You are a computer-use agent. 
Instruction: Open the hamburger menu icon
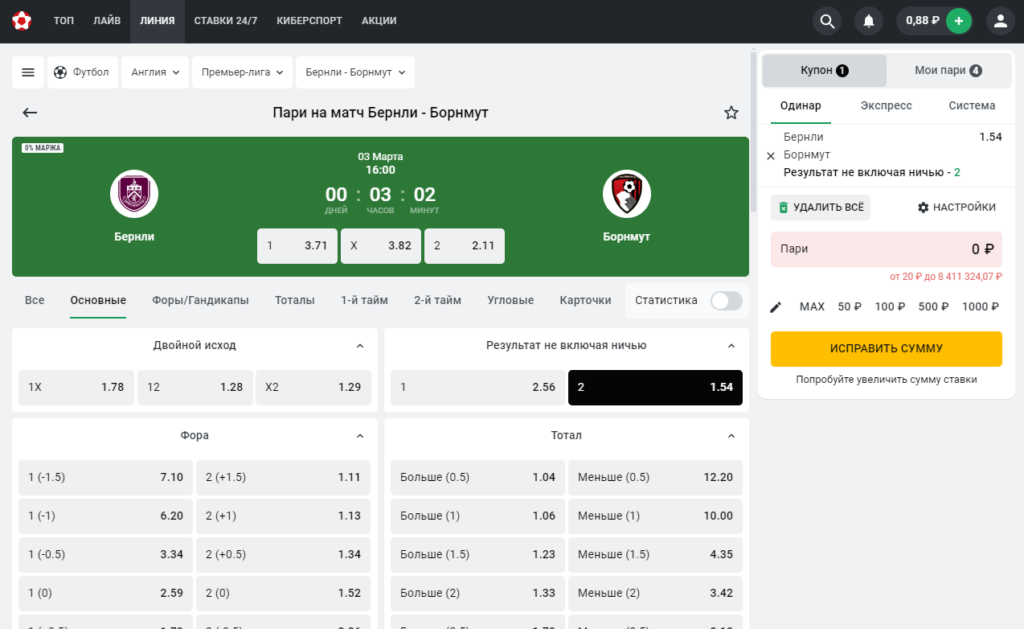(x=28, y=72)
